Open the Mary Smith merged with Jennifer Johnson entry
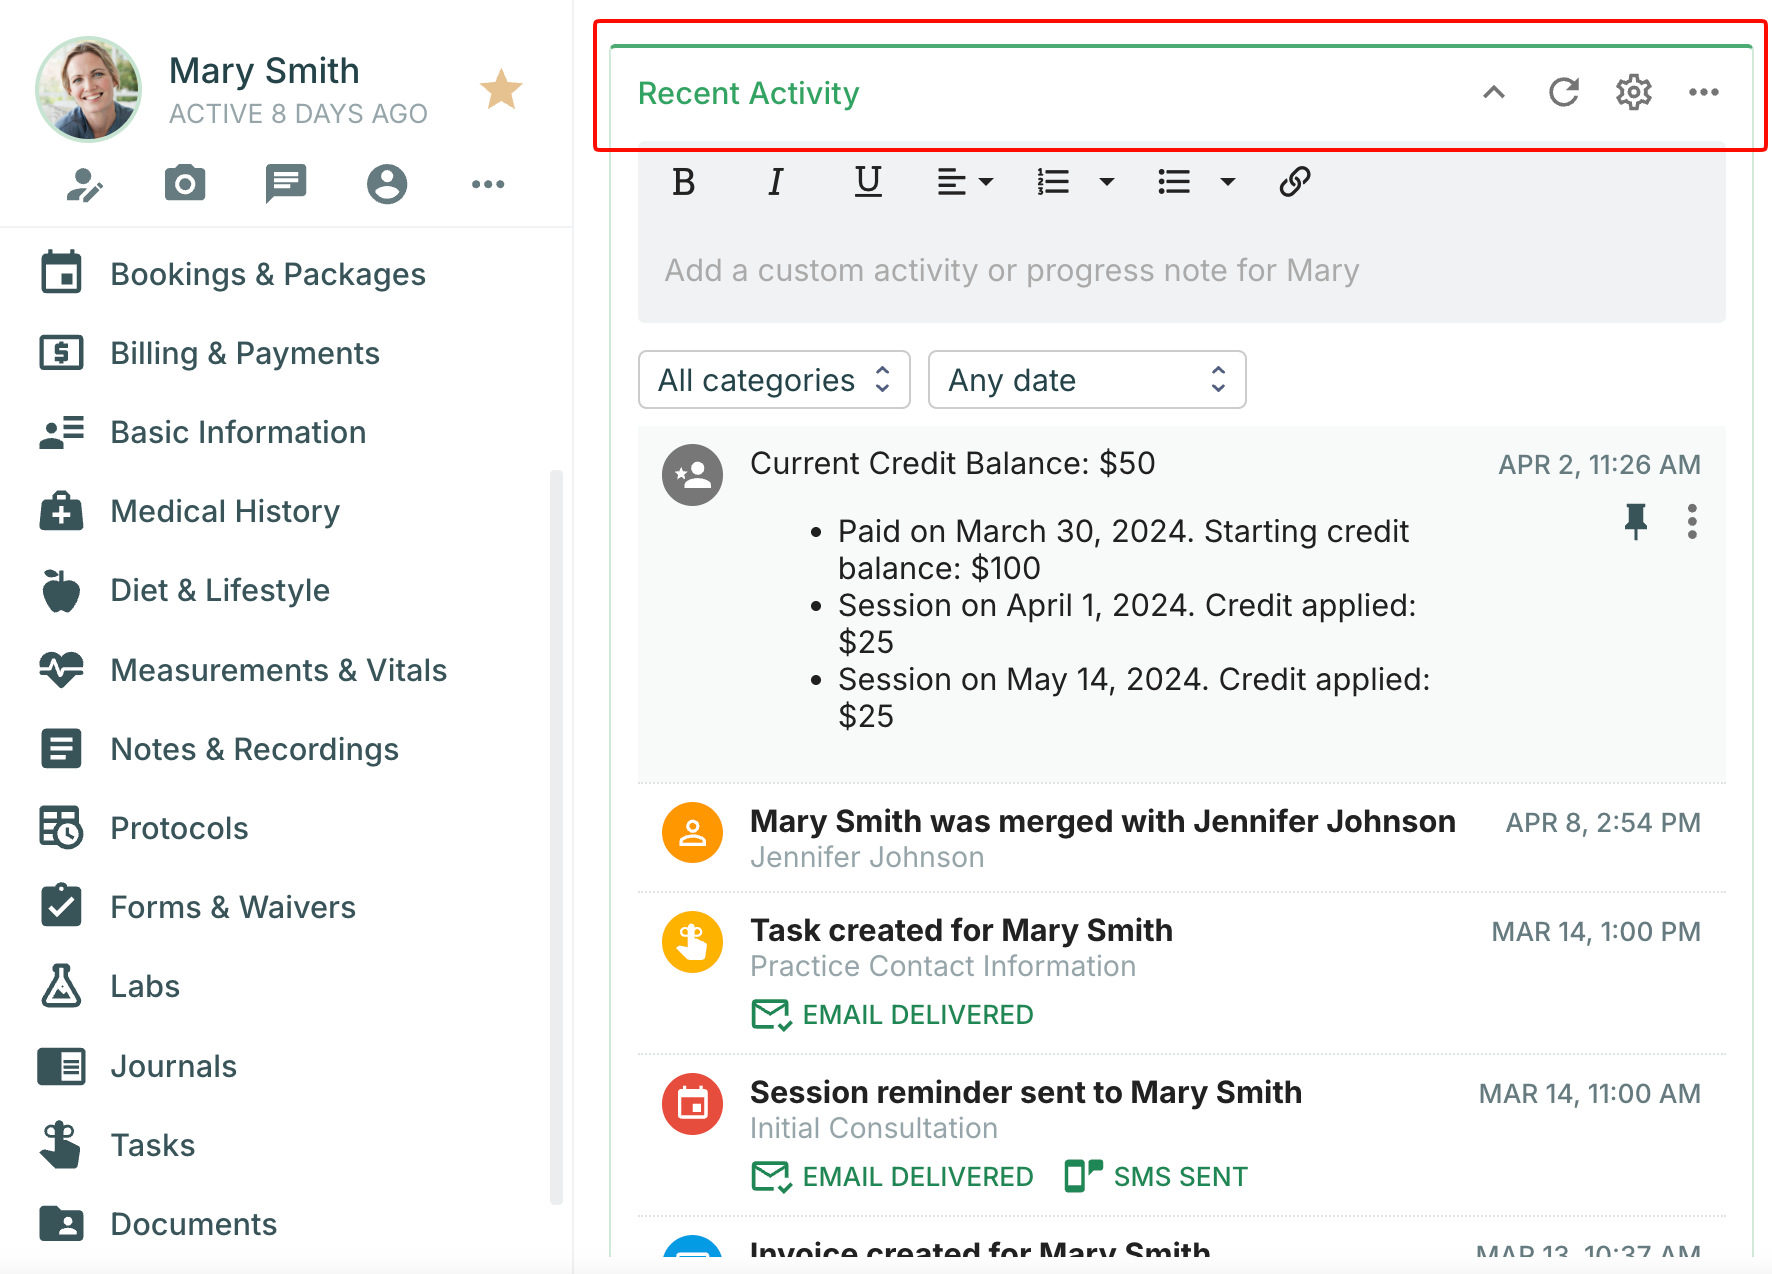The image size is (1772, 1274). (1102, 821)
